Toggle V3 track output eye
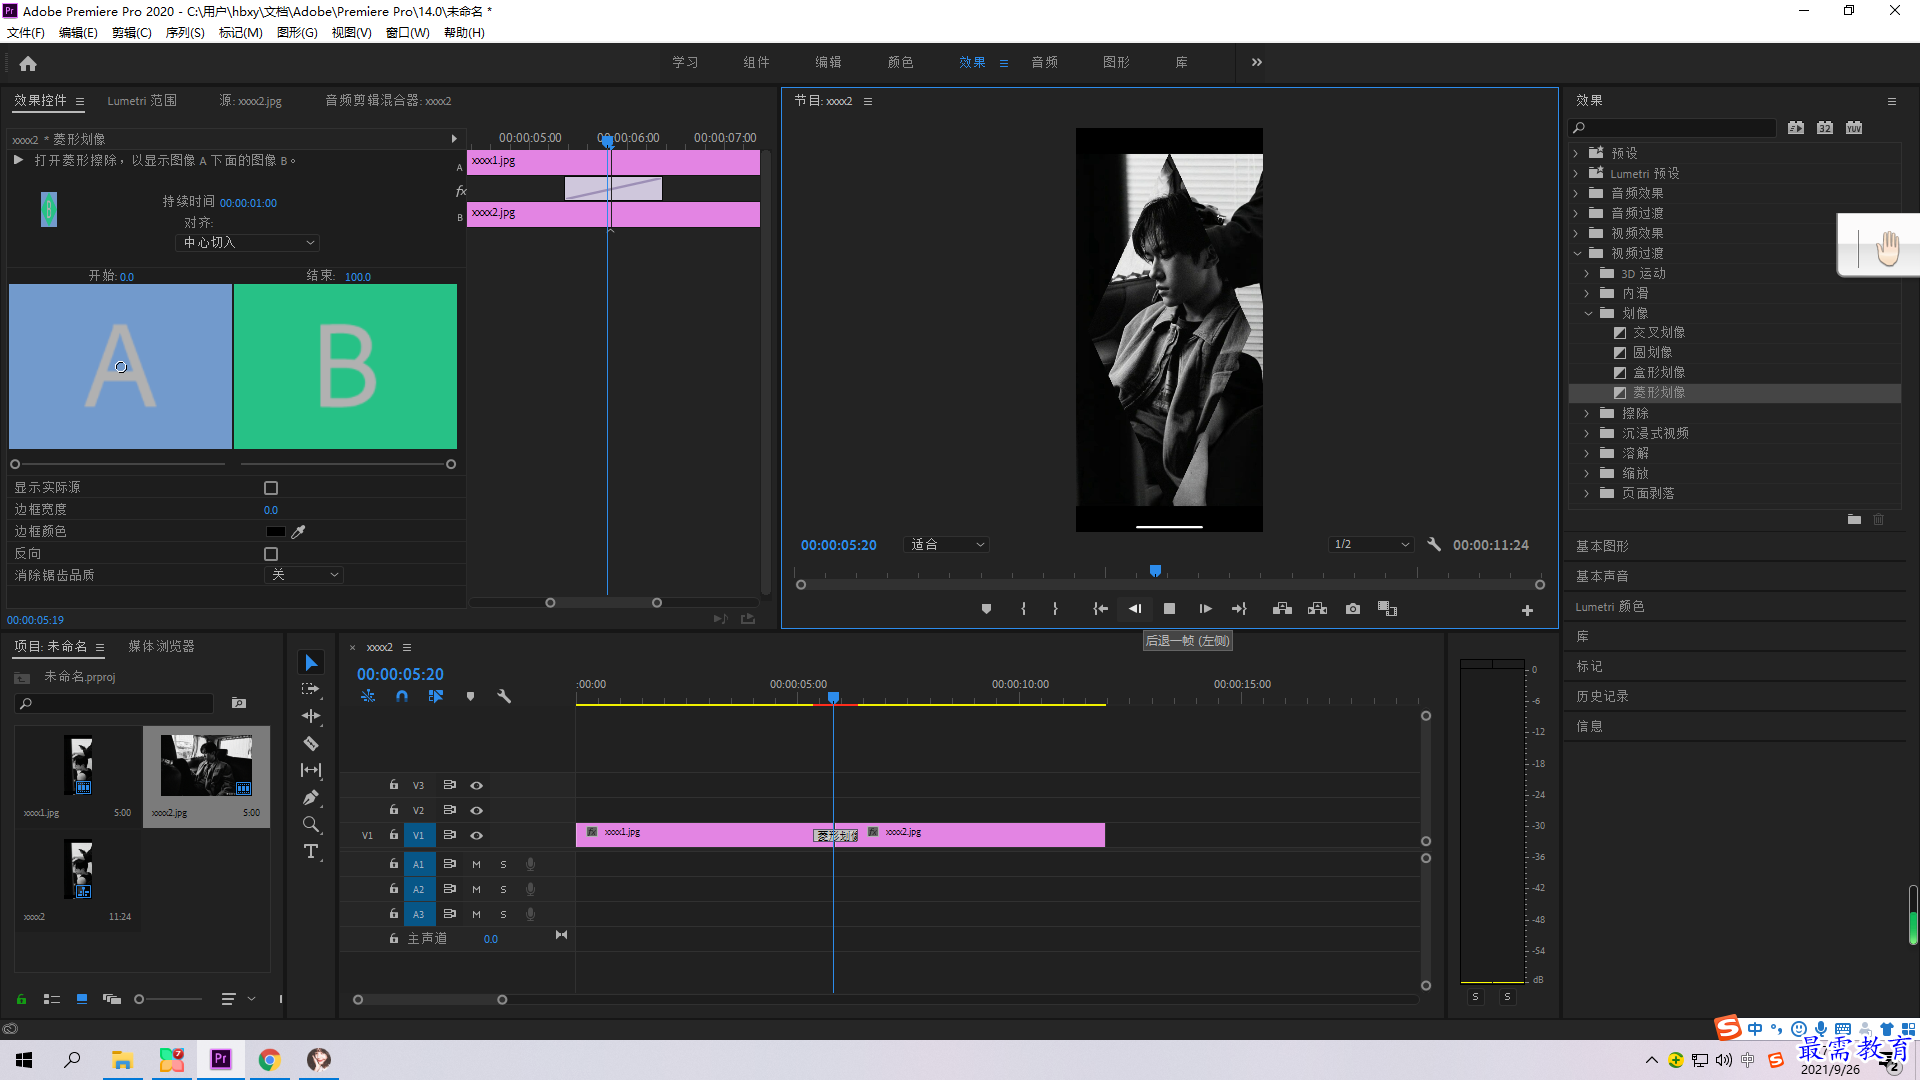 [477, 786]
